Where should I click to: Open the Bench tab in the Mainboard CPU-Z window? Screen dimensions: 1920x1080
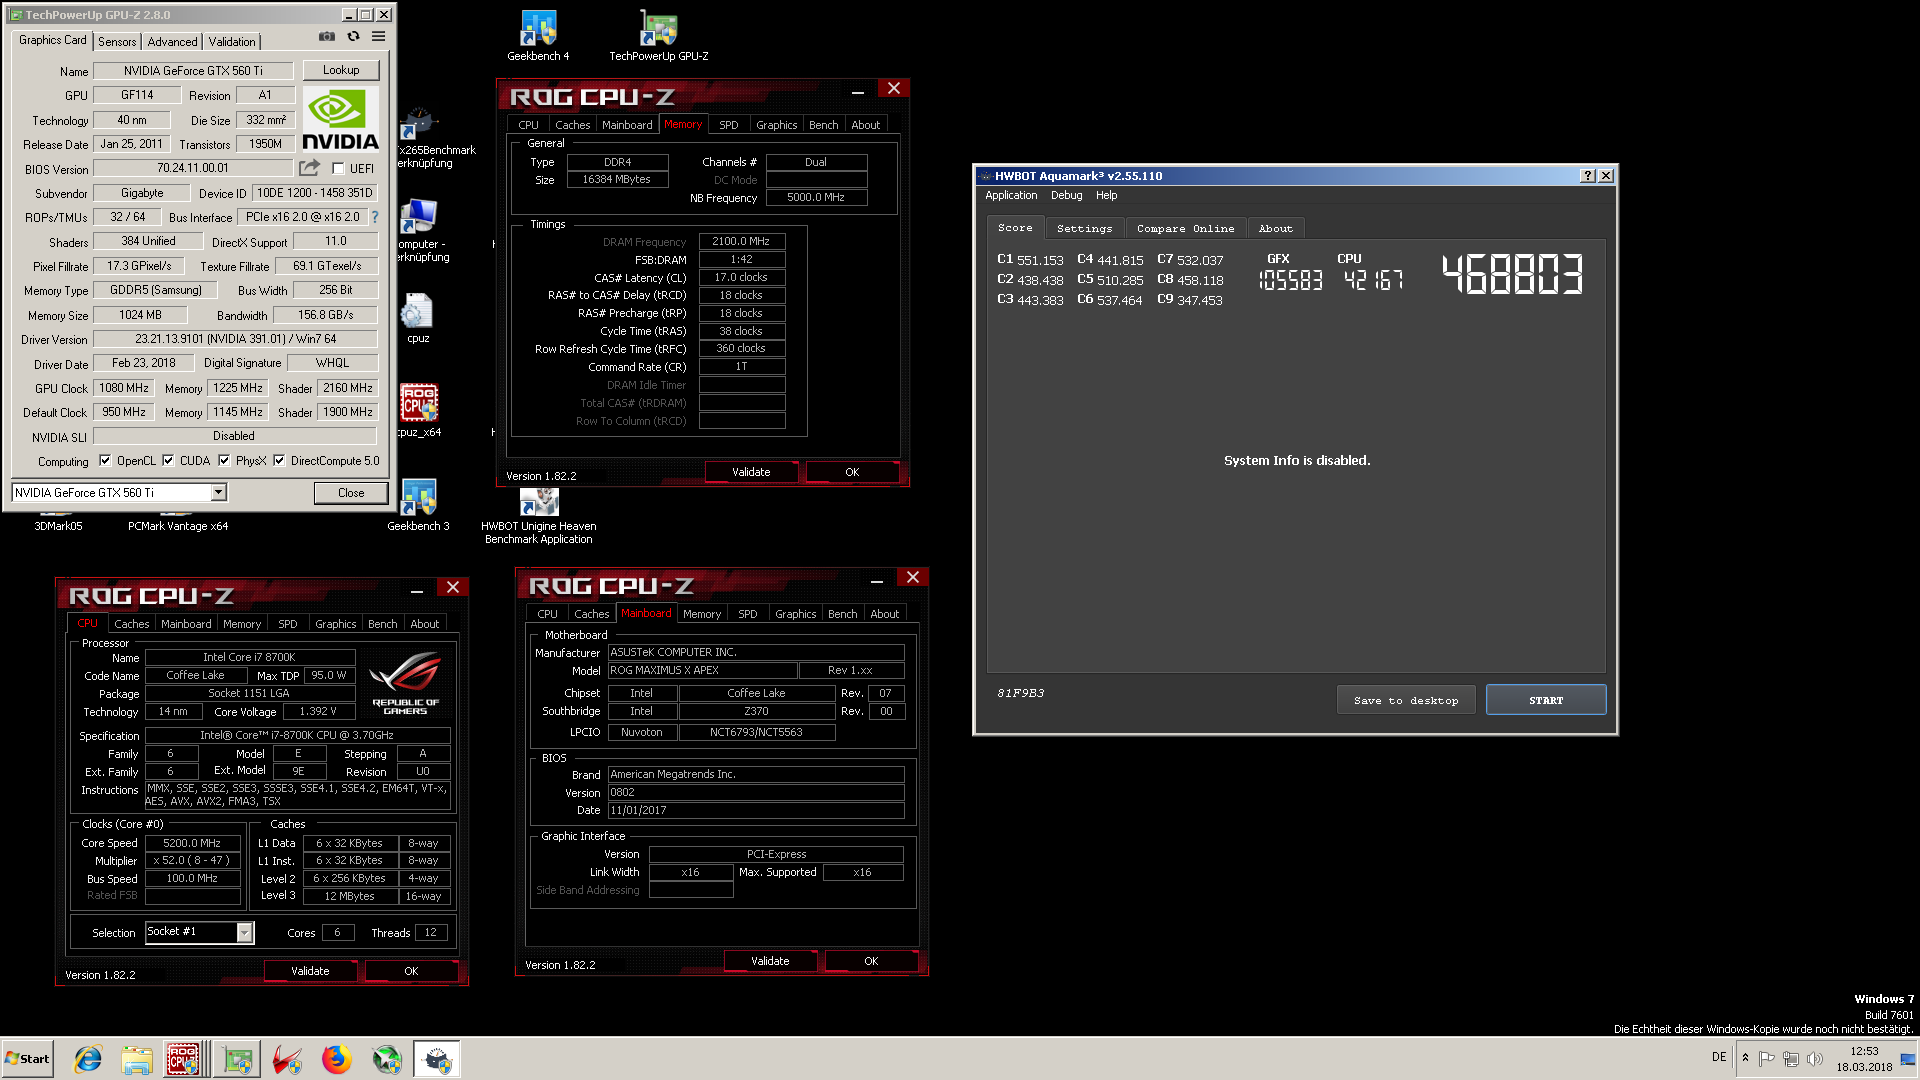pyautogui.click(x=842, y=614)
